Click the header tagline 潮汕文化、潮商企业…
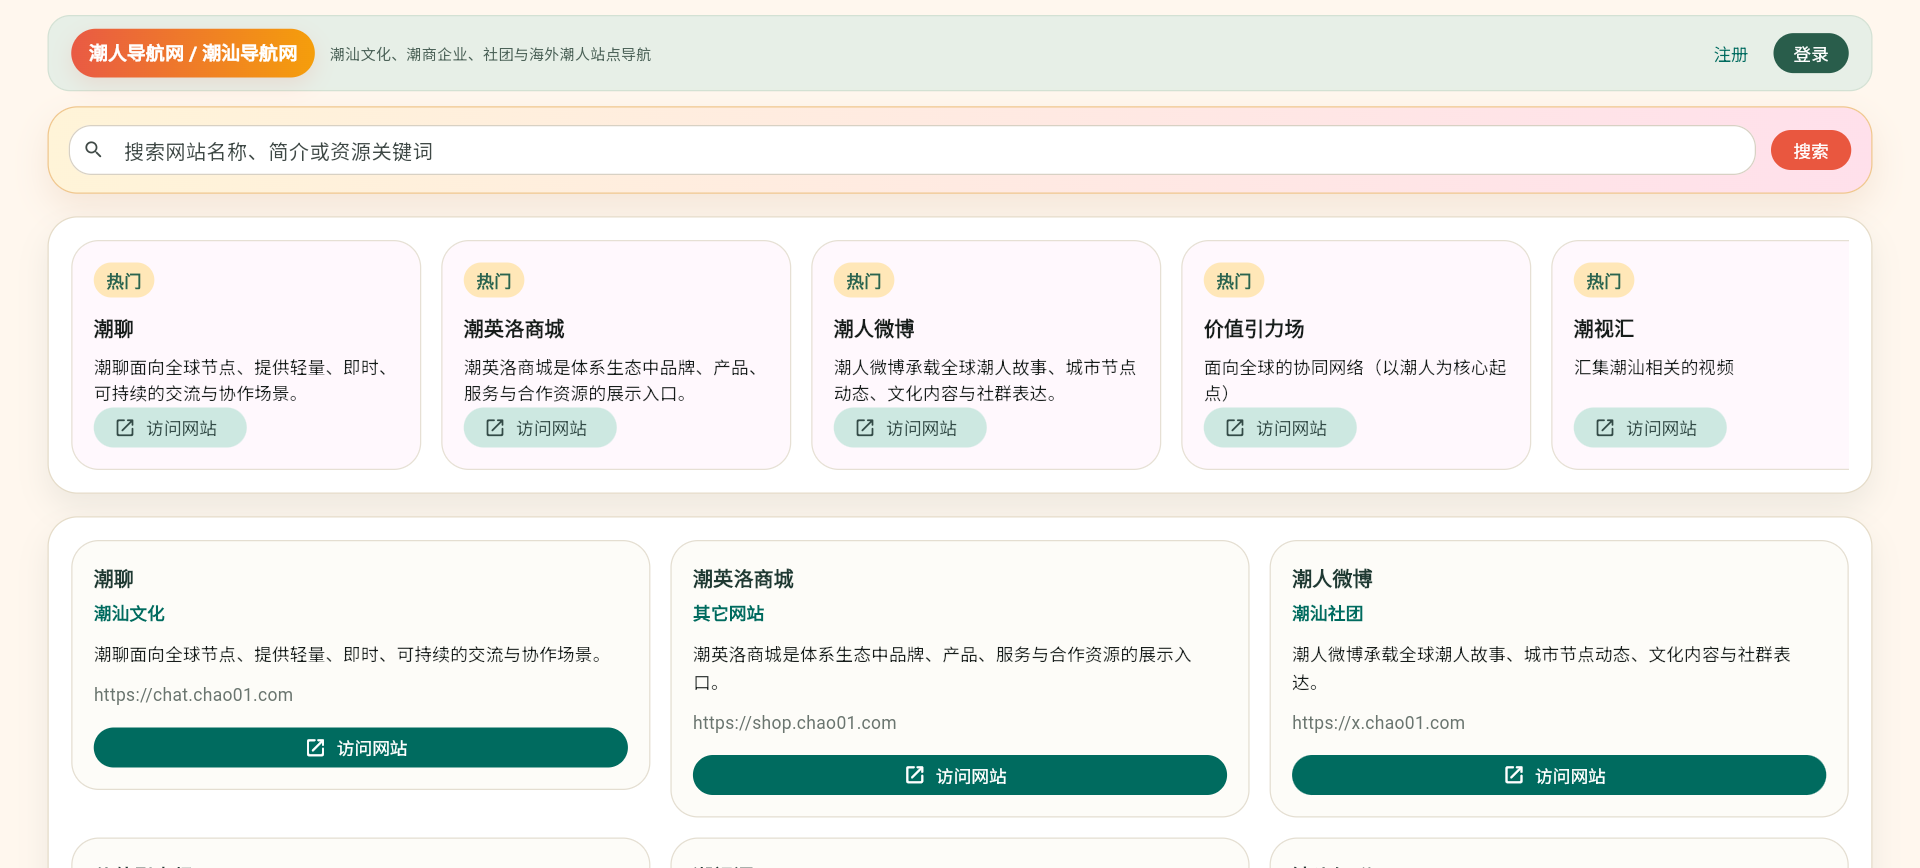This screenshot has width=1920, height=868. (490, 55)
